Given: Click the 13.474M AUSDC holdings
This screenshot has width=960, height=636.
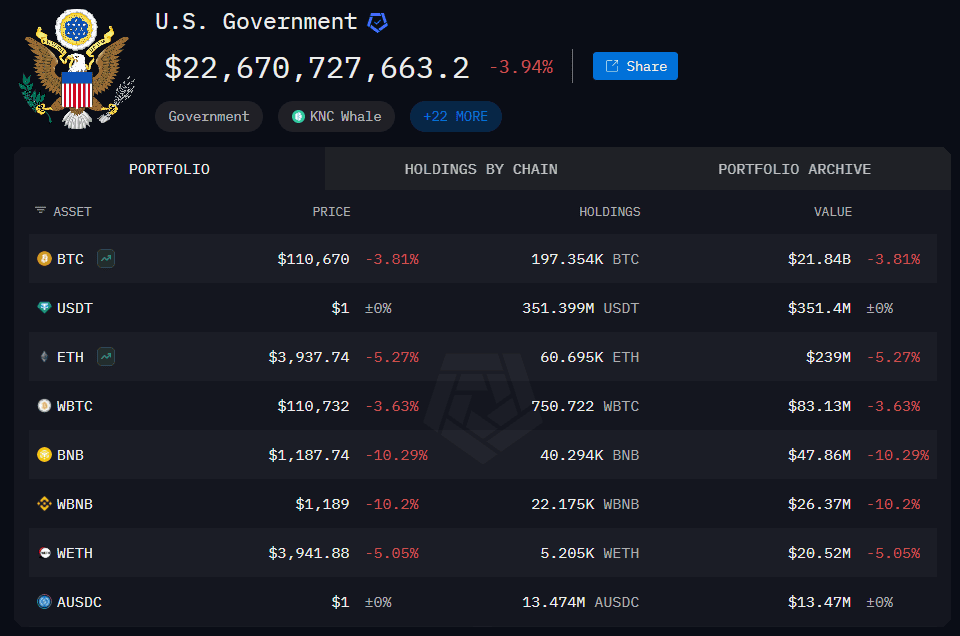Looking at the screenshot, I should [580, 602].
